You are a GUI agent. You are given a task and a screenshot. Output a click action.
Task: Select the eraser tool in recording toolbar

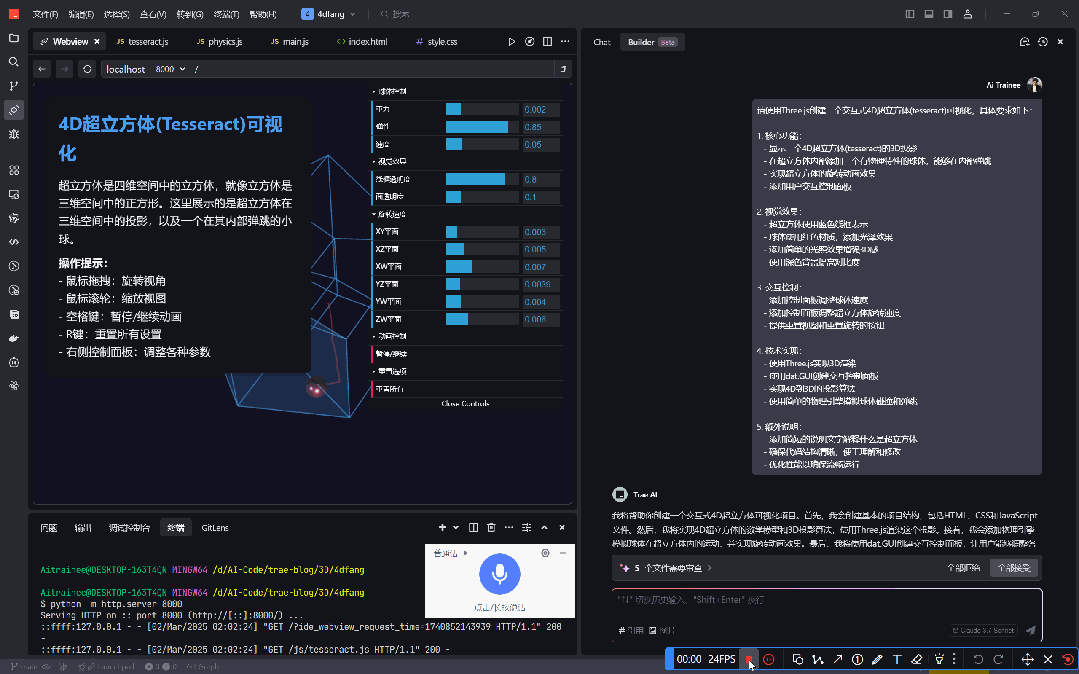917,659
